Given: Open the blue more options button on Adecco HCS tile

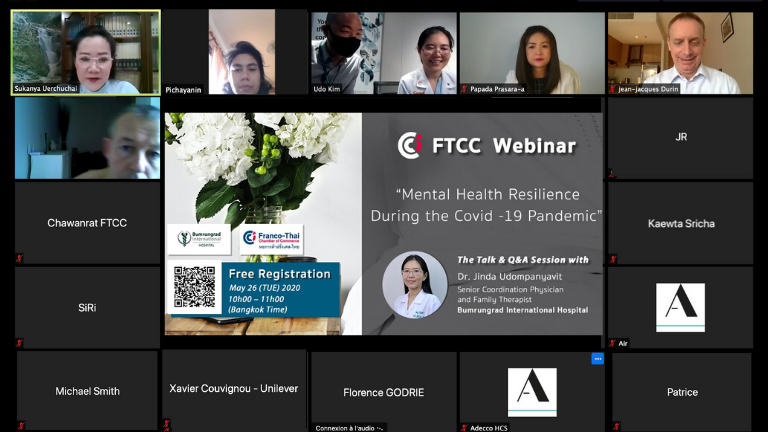Looking at the screenshot, I should pos(597,359).
